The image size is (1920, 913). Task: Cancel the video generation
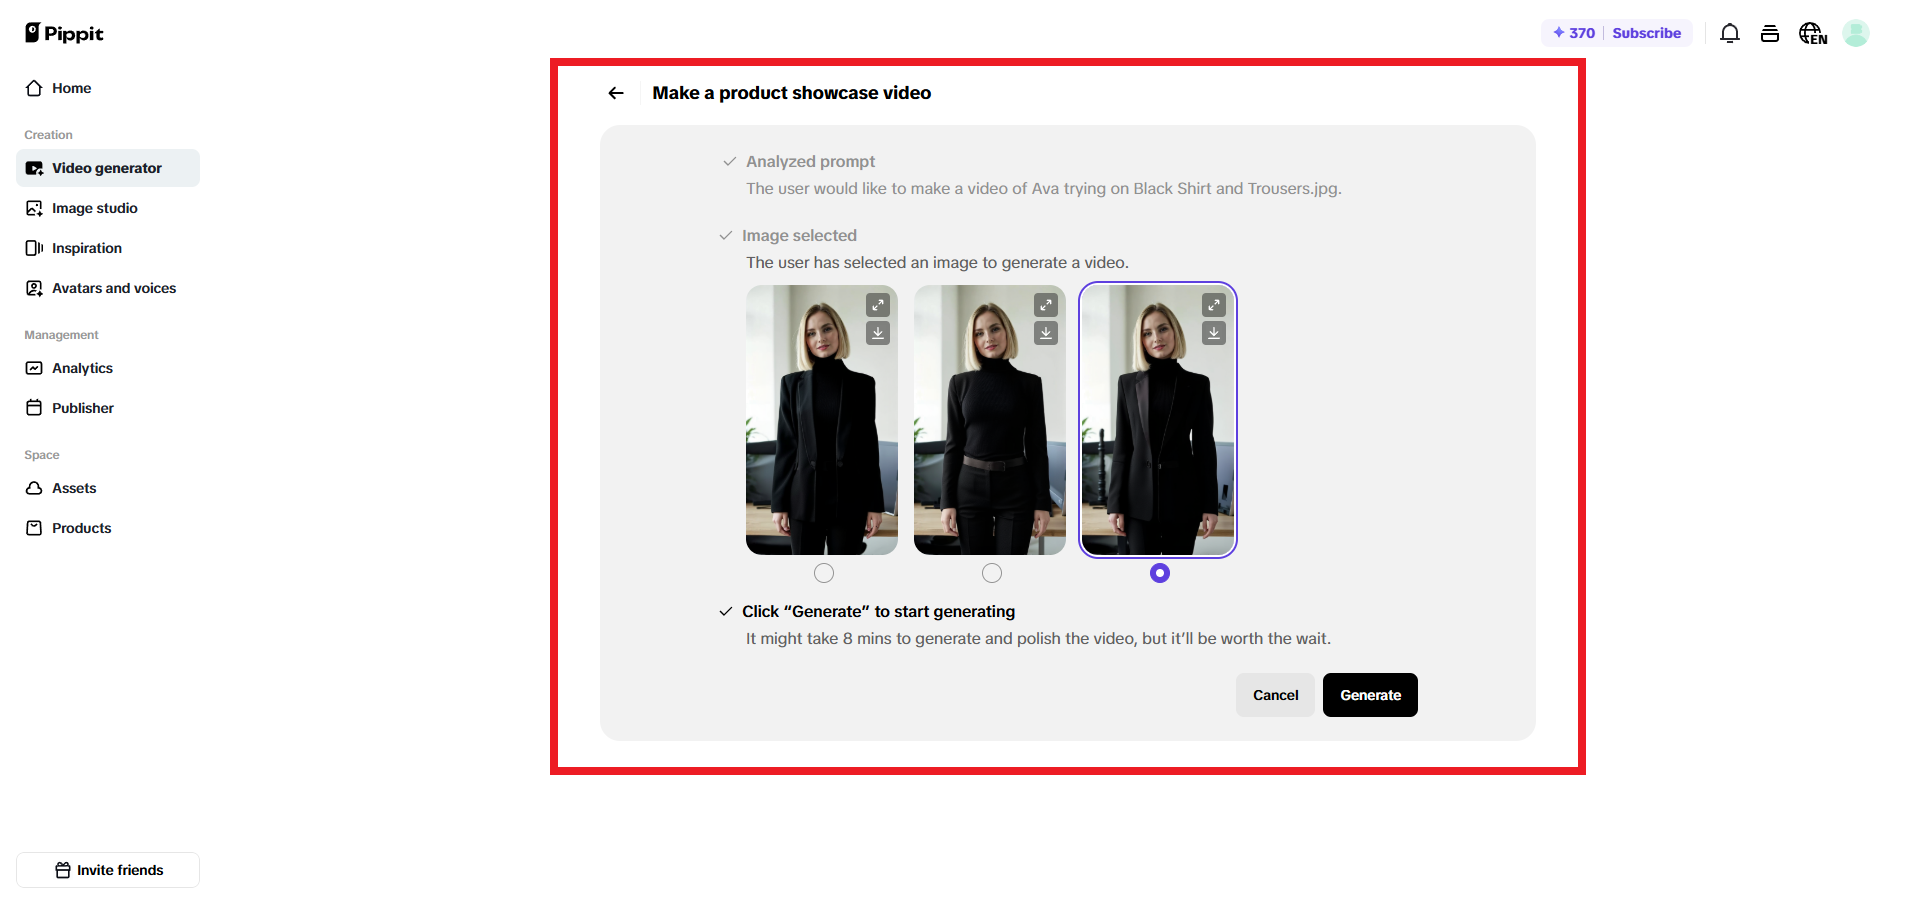pos(1275,695)
